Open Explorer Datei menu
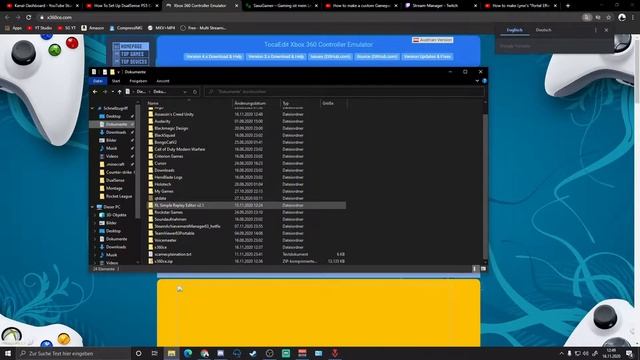Image resolution: width=640 pixels, height=360 pixels. 98,81
